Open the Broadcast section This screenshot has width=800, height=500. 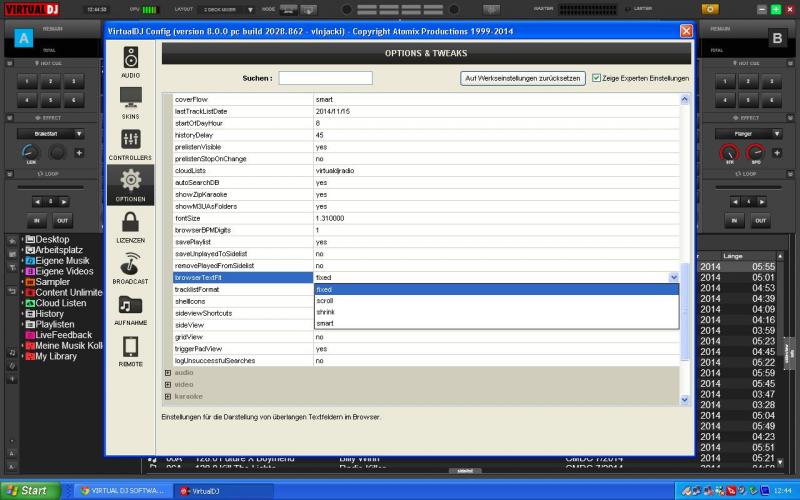pos(131,268)
